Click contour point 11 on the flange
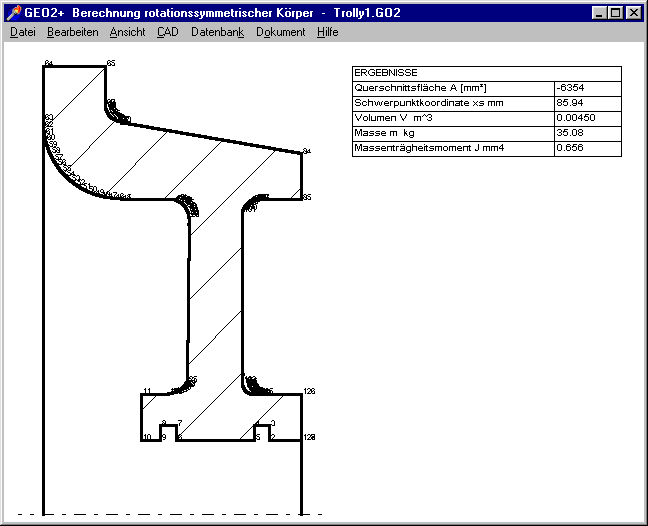This screenshot has width=648, height=526. click(x=146, y=391)
